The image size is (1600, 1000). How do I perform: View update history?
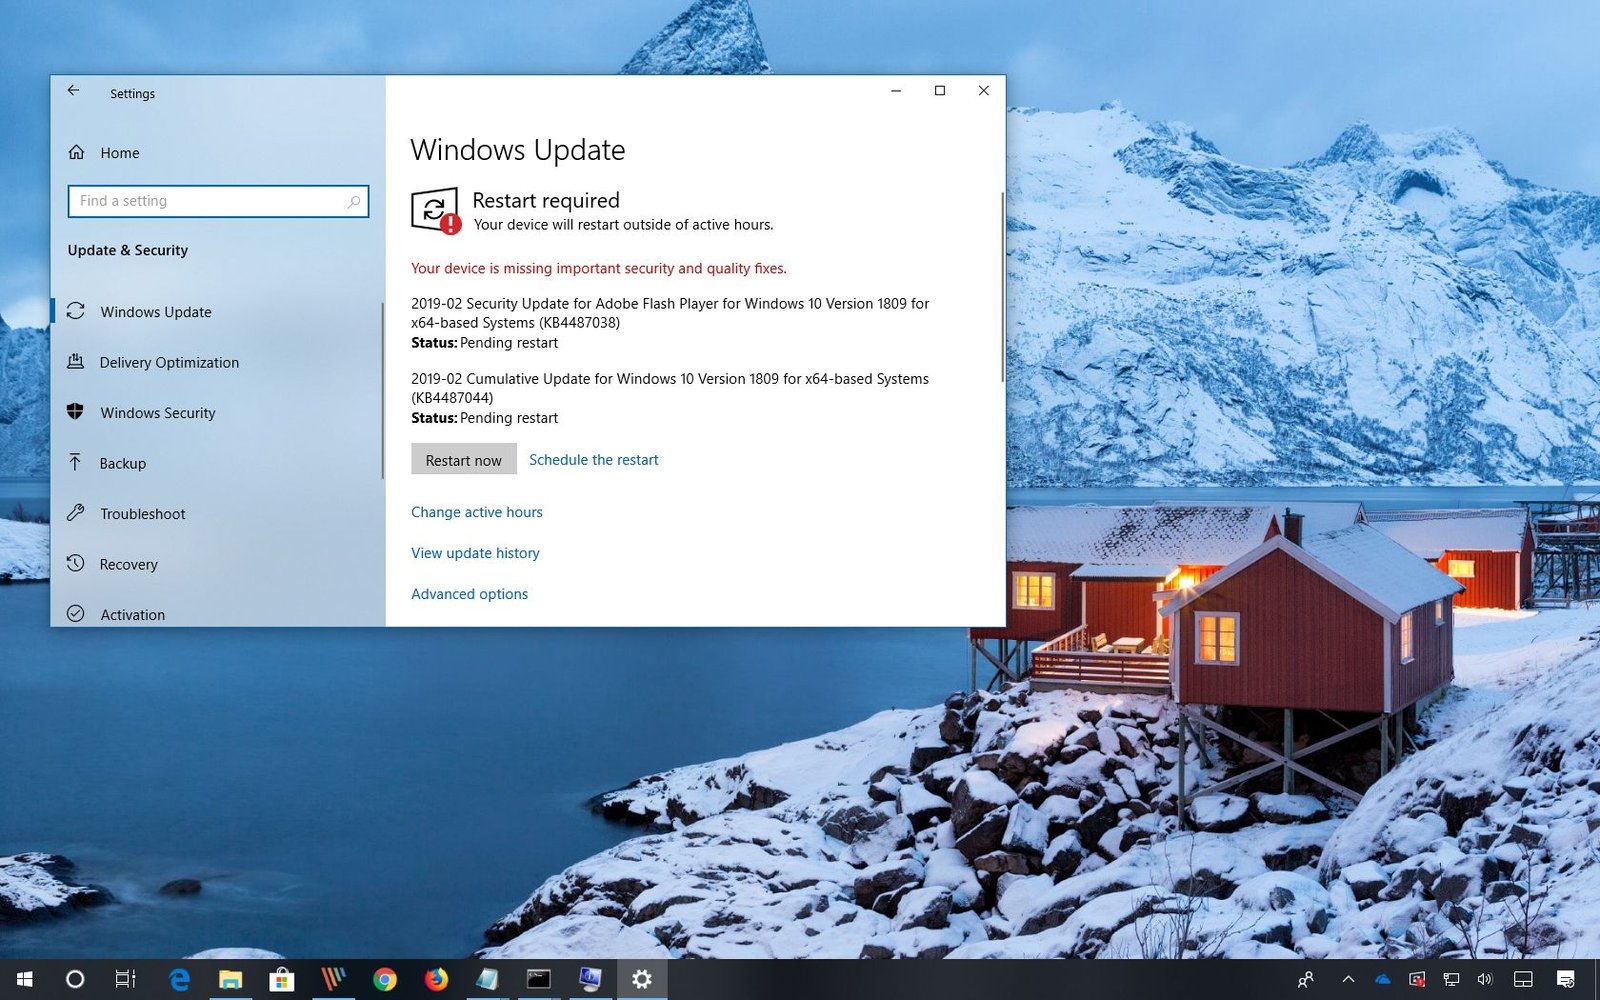click(x=475, y=552)
